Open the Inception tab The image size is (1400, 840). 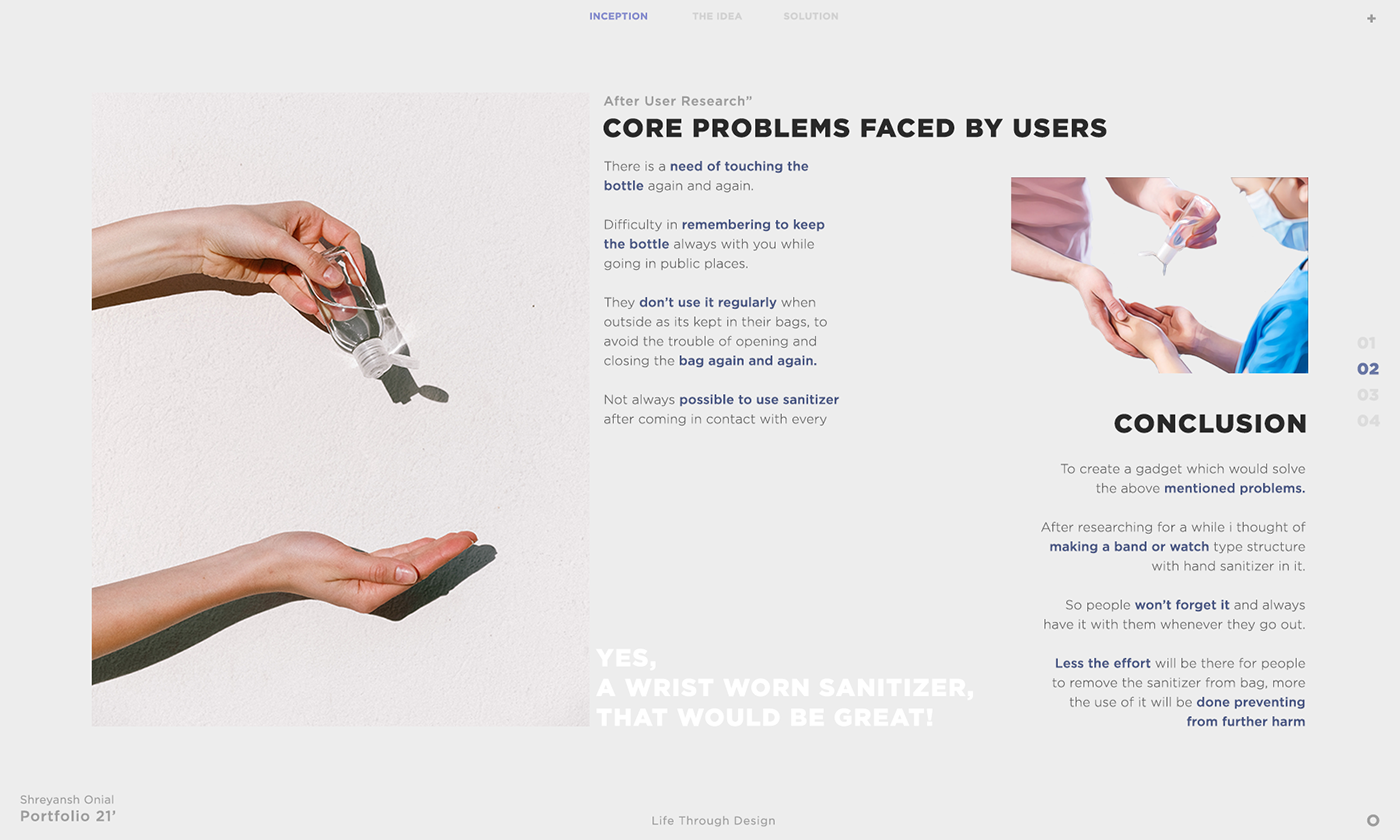coord(618,16)
